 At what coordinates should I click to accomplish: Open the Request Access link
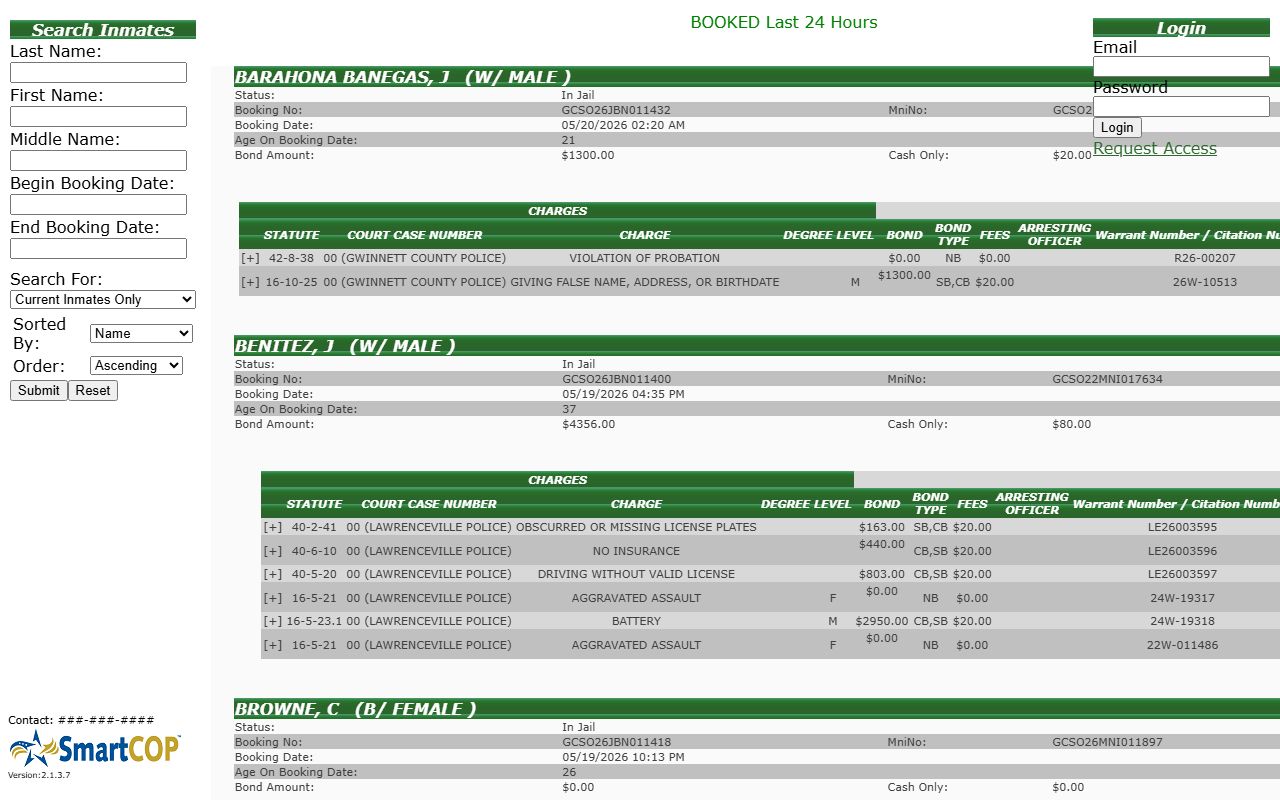(x=1155, y=148)
